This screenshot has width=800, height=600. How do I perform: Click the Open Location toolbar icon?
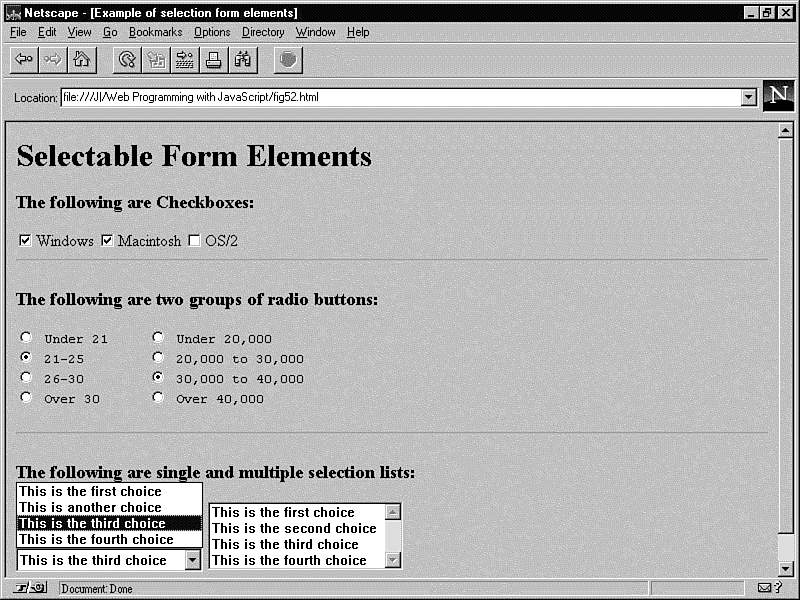(185, 60)
